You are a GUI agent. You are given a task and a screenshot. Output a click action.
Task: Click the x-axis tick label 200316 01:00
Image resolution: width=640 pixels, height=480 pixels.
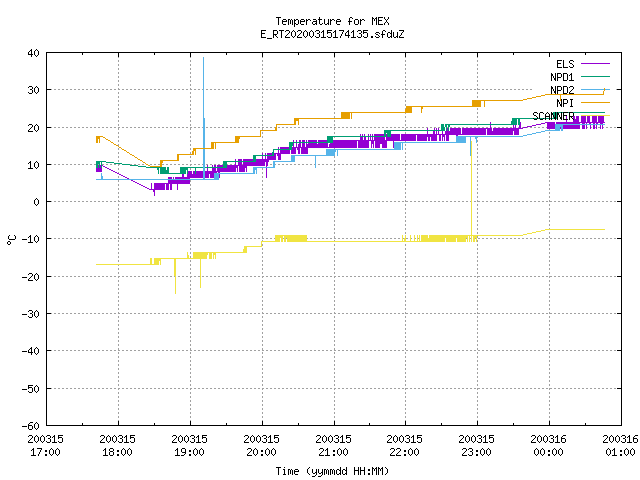coord(620,446)
